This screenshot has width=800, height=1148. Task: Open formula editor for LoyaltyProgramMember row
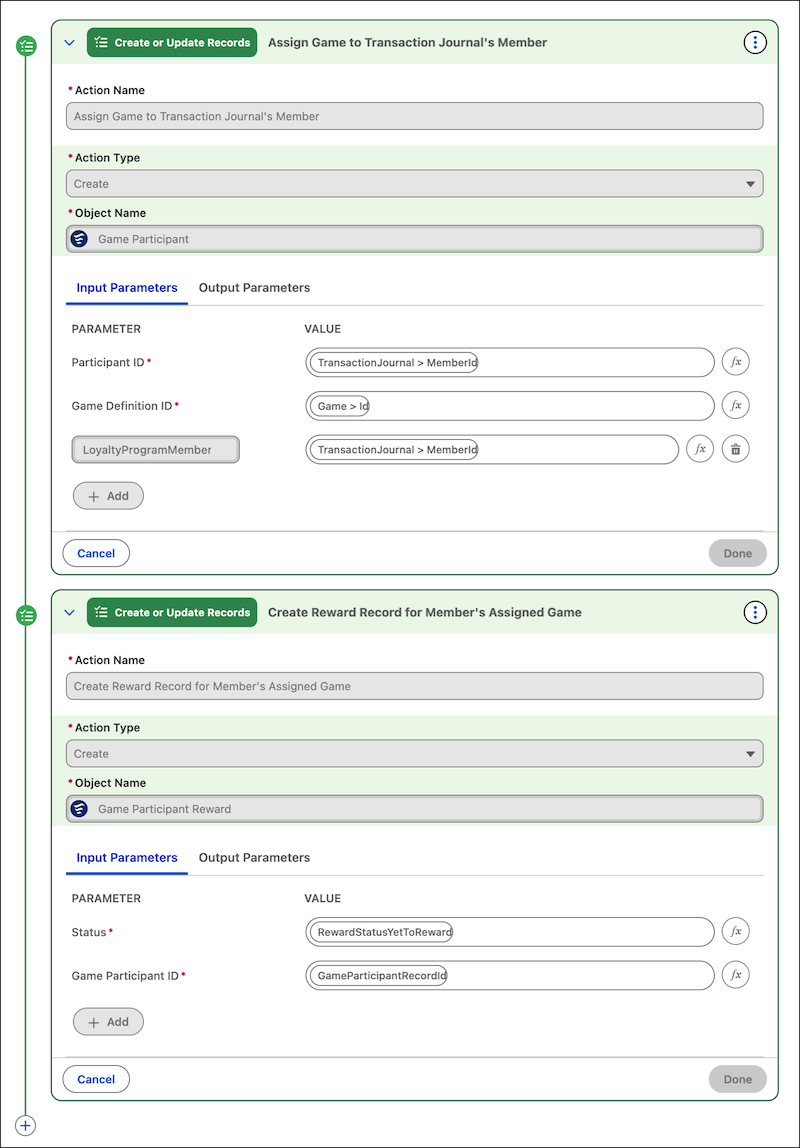700,449
